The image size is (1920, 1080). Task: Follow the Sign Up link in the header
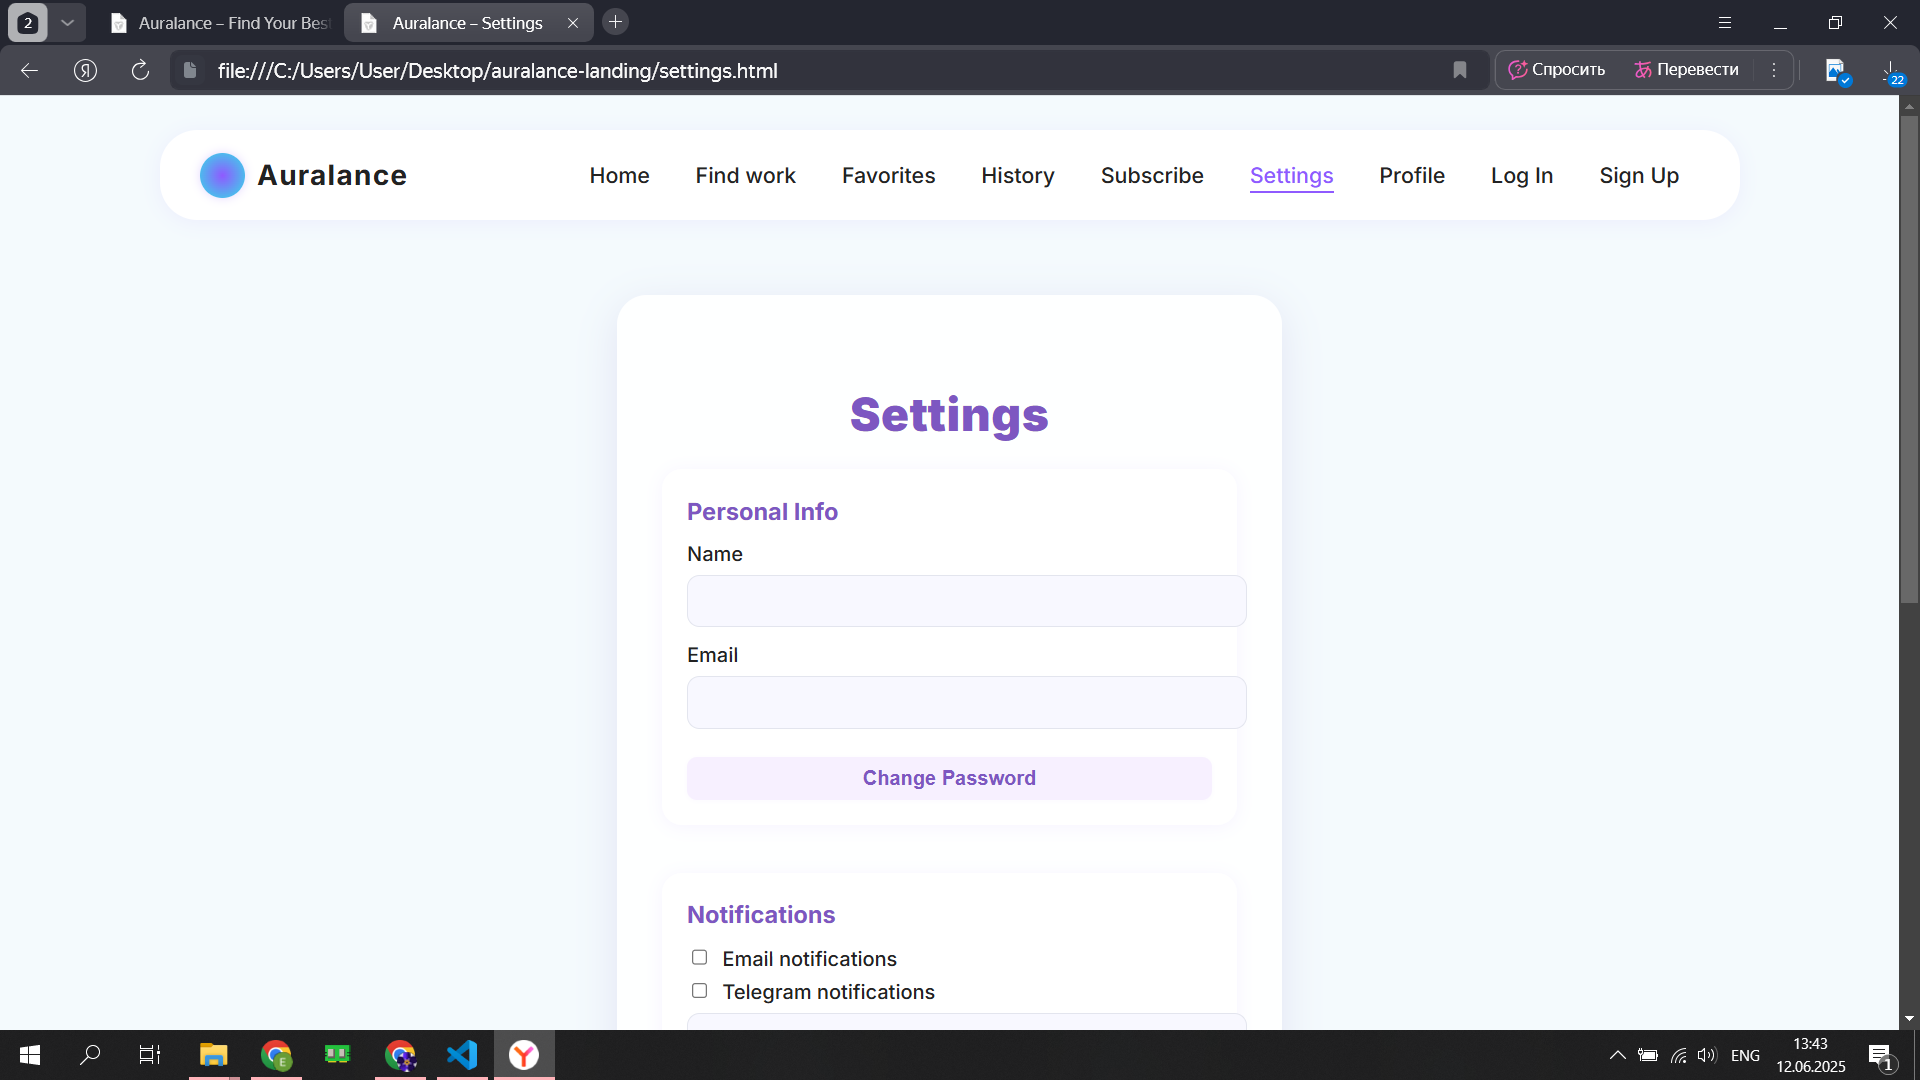(1638, 175)
